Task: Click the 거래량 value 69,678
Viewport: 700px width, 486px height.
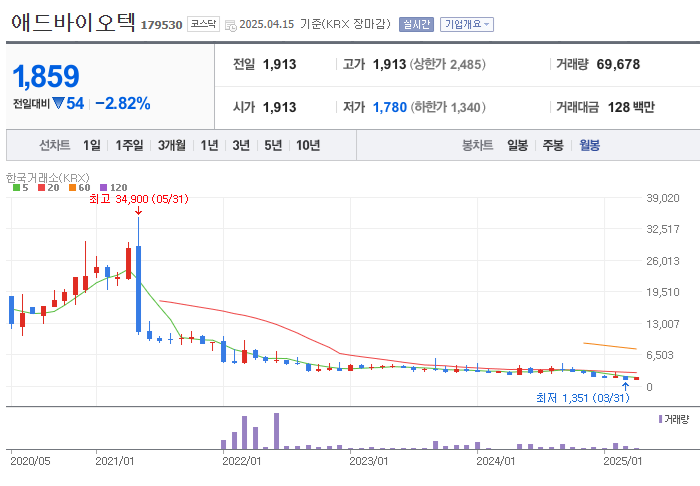Action: 618,64
